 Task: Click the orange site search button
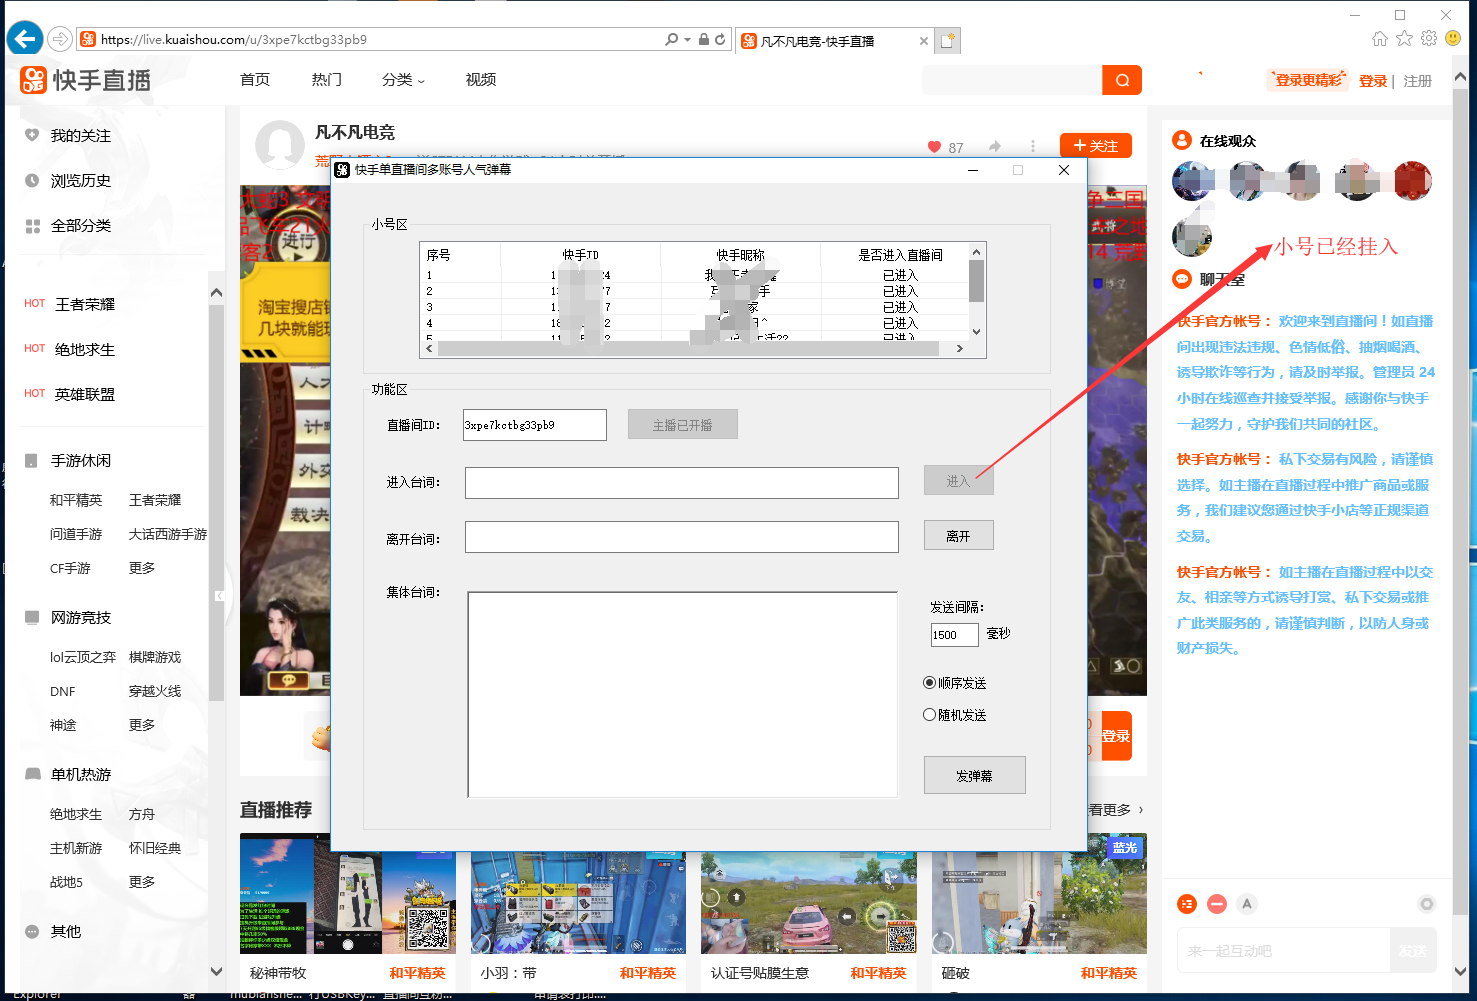coord(1122,80)
